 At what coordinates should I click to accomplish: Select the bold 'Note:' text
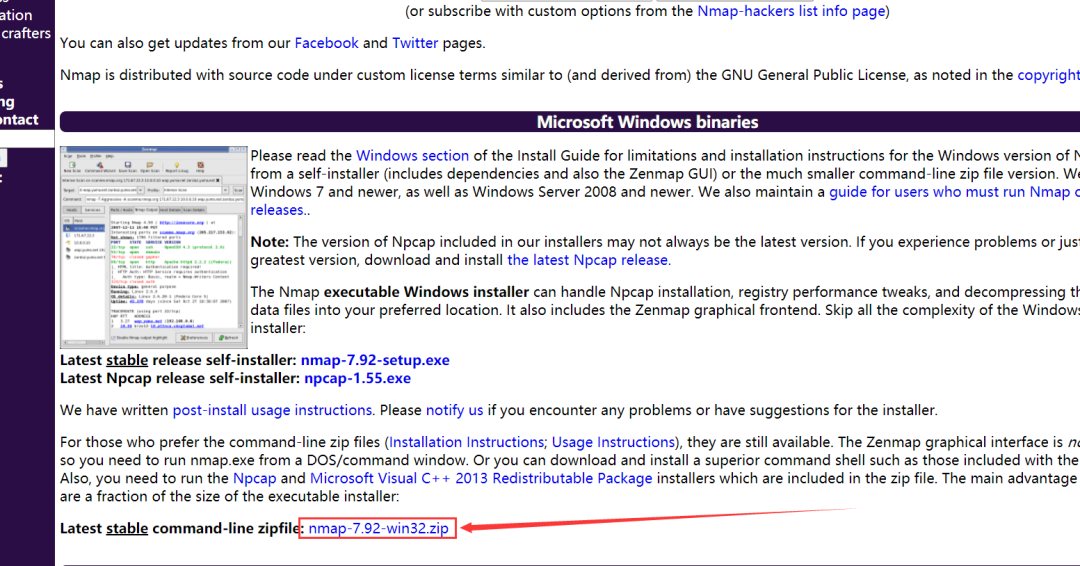click(x=269, y=242)
